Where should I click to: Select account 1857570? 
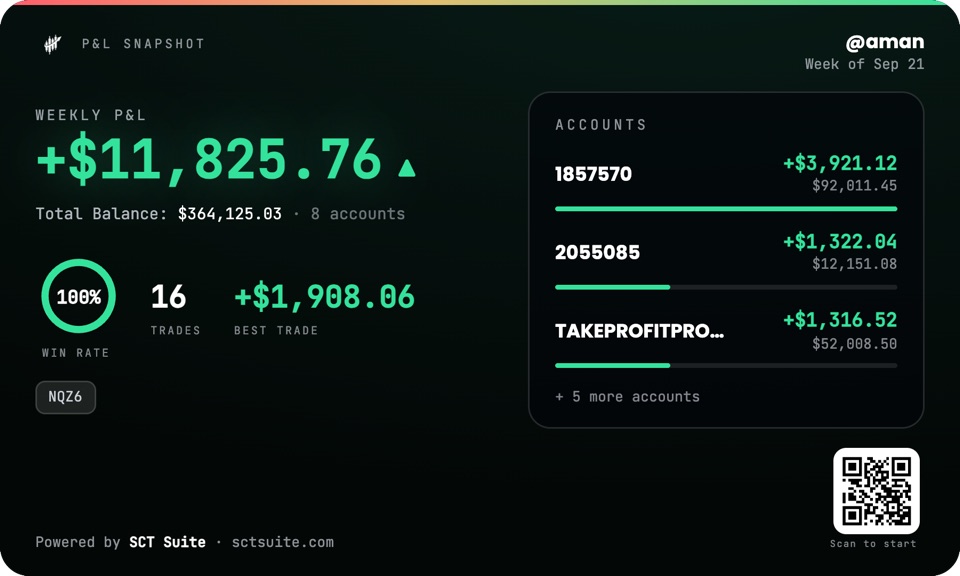point(726,173)
